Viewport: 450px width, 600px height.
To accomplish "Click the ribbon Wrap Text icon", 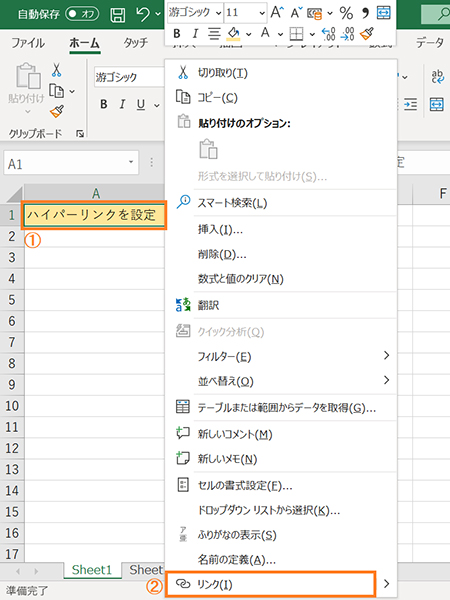I will [437, 76].
